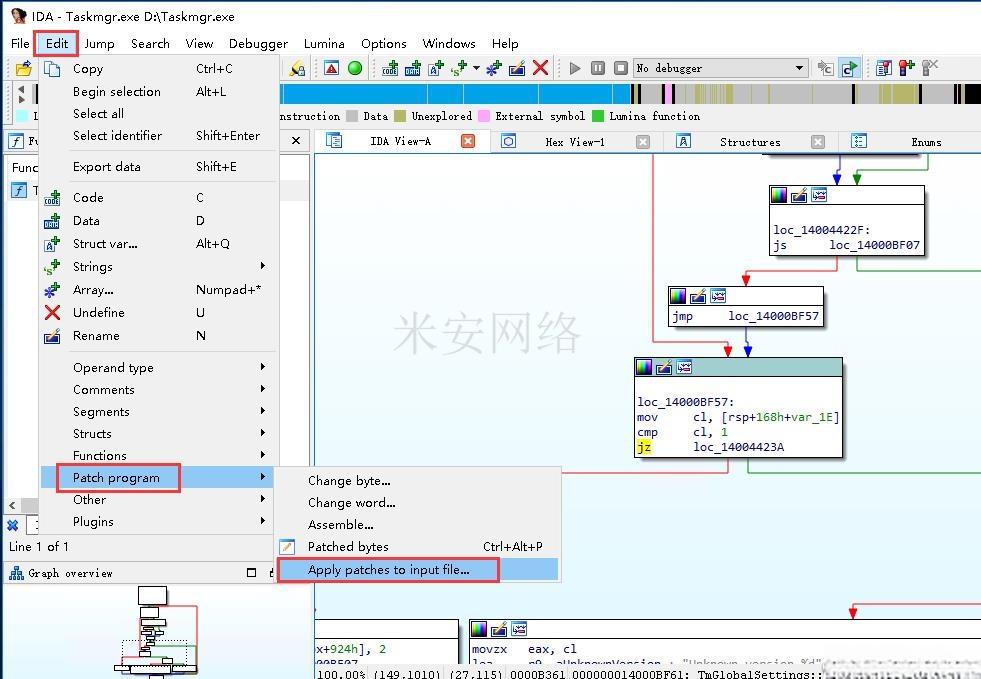Click the struct var toolbar icon
Image resolution: width=981 pixels, height=679 pixels.
point(435,68)
